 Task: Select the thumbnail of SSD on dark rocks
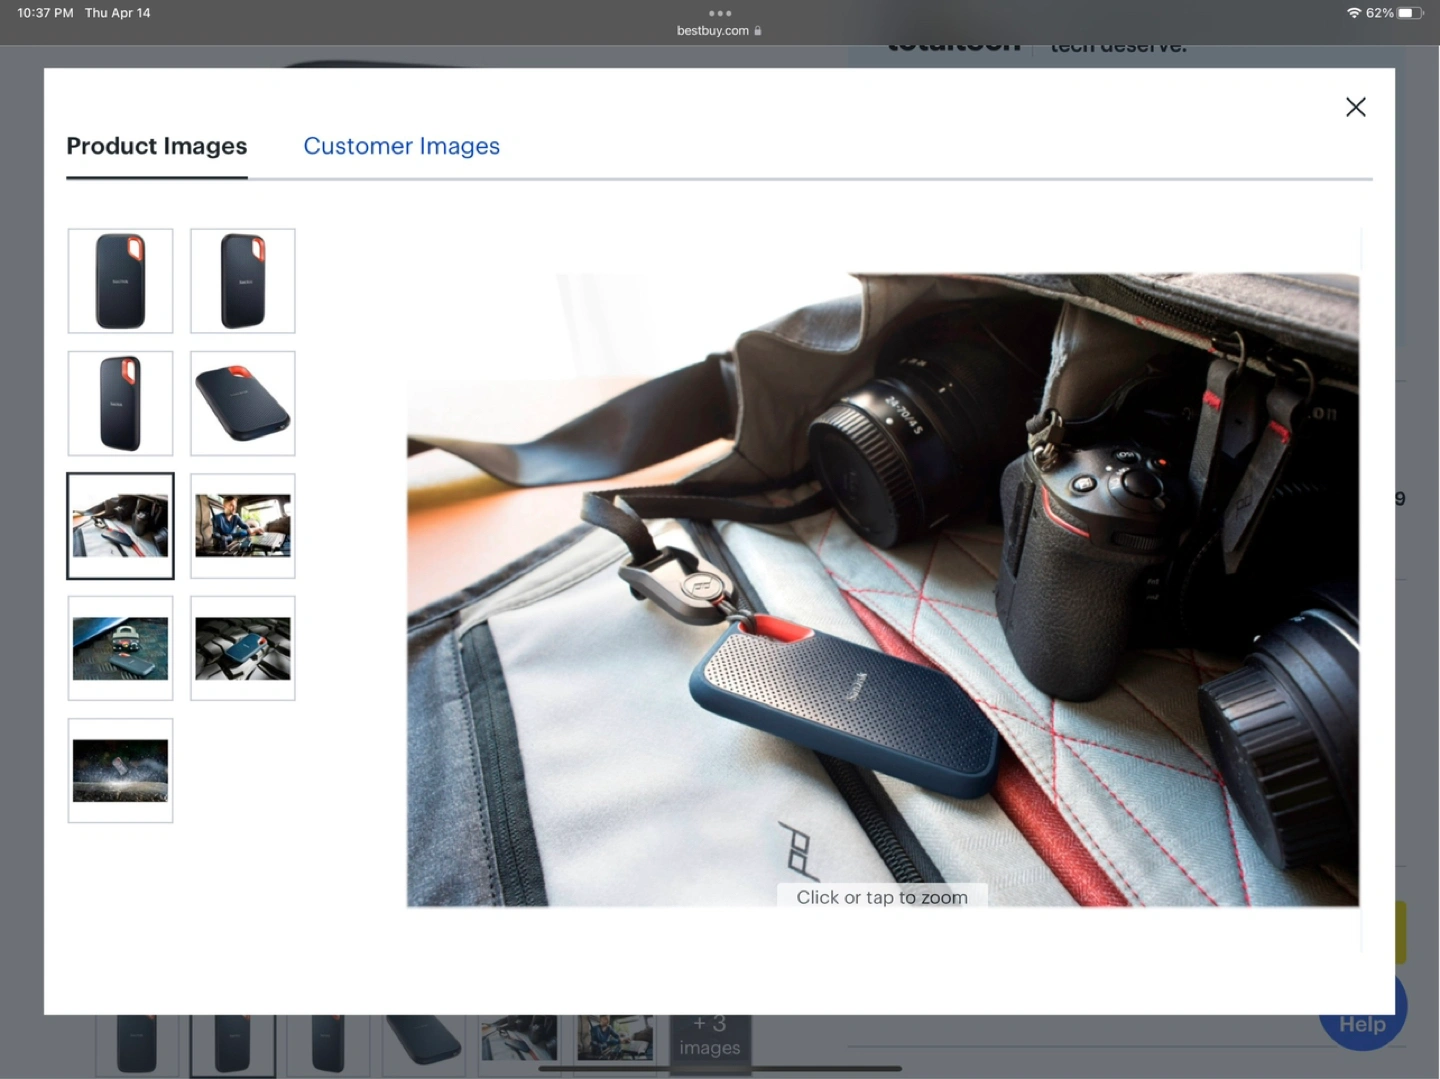click(243, 648)
